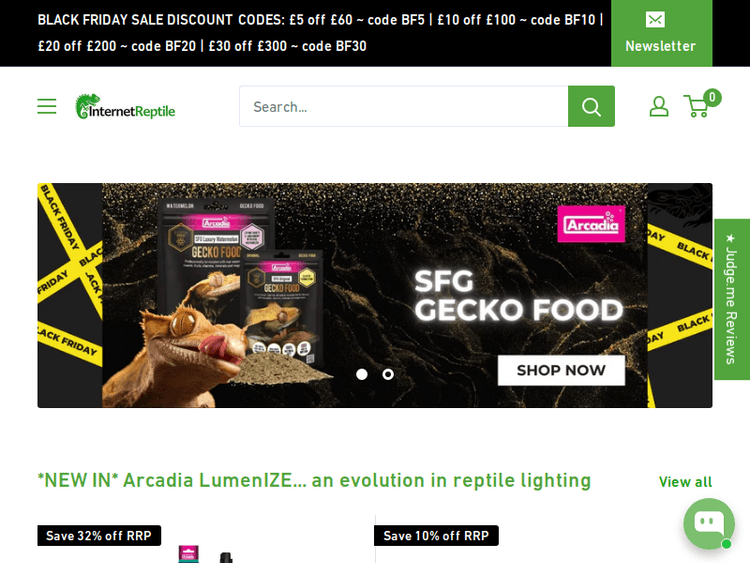Select the second carousel slide dot
750x563 pixels.
(388, 374)
